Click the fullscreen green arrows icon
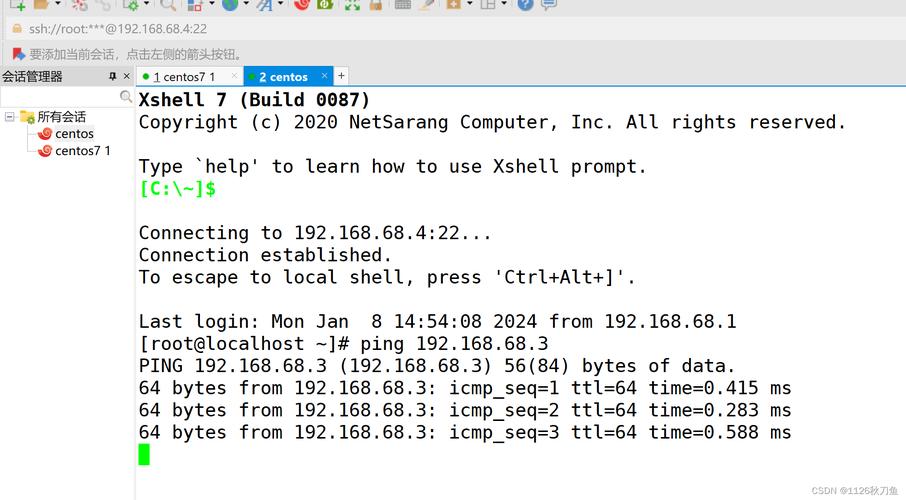The image size is (906, 500). 352,5
